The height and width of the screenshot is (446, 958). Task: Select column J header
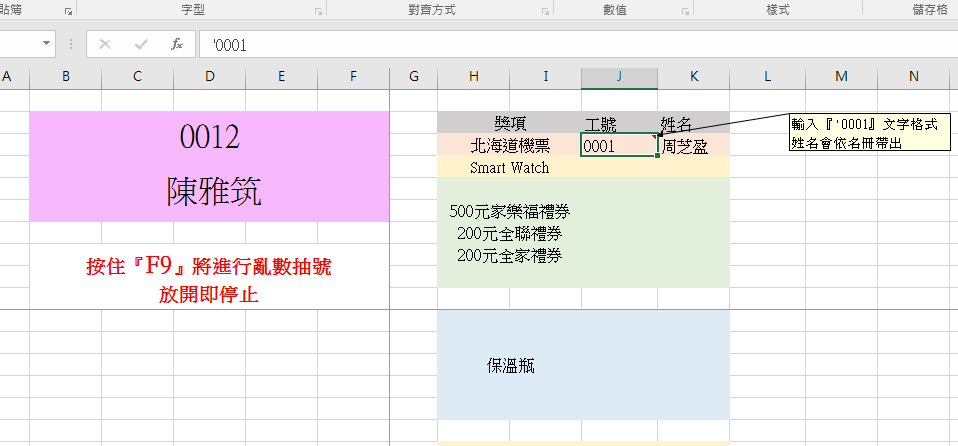pos(620,76)
